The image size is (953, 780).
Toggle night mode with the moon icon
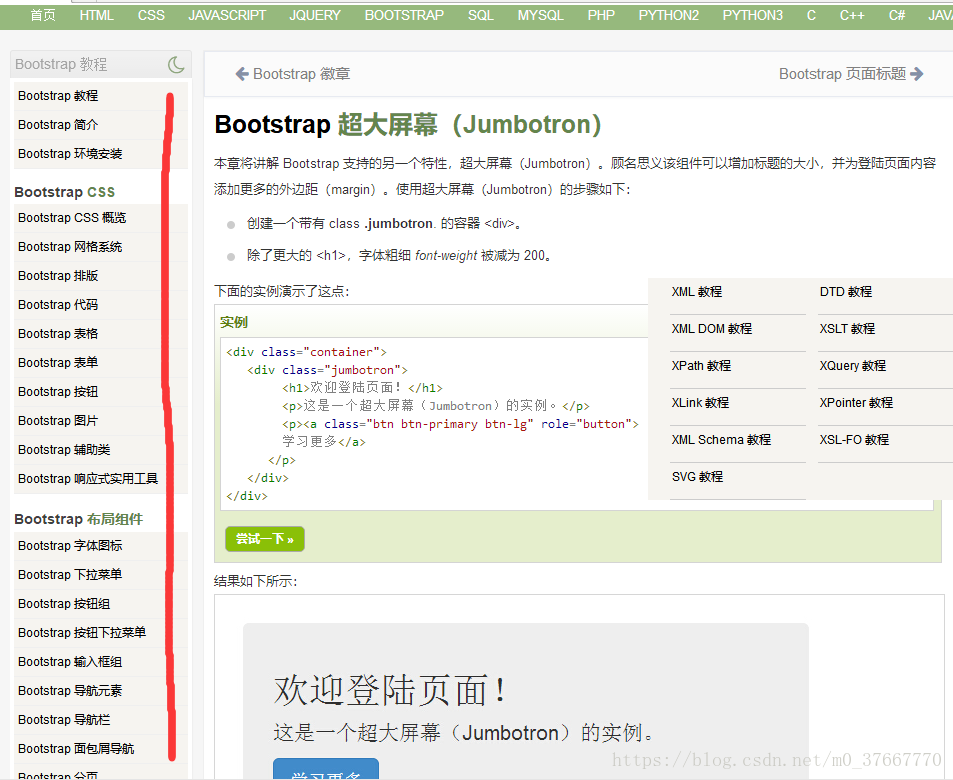176,64
